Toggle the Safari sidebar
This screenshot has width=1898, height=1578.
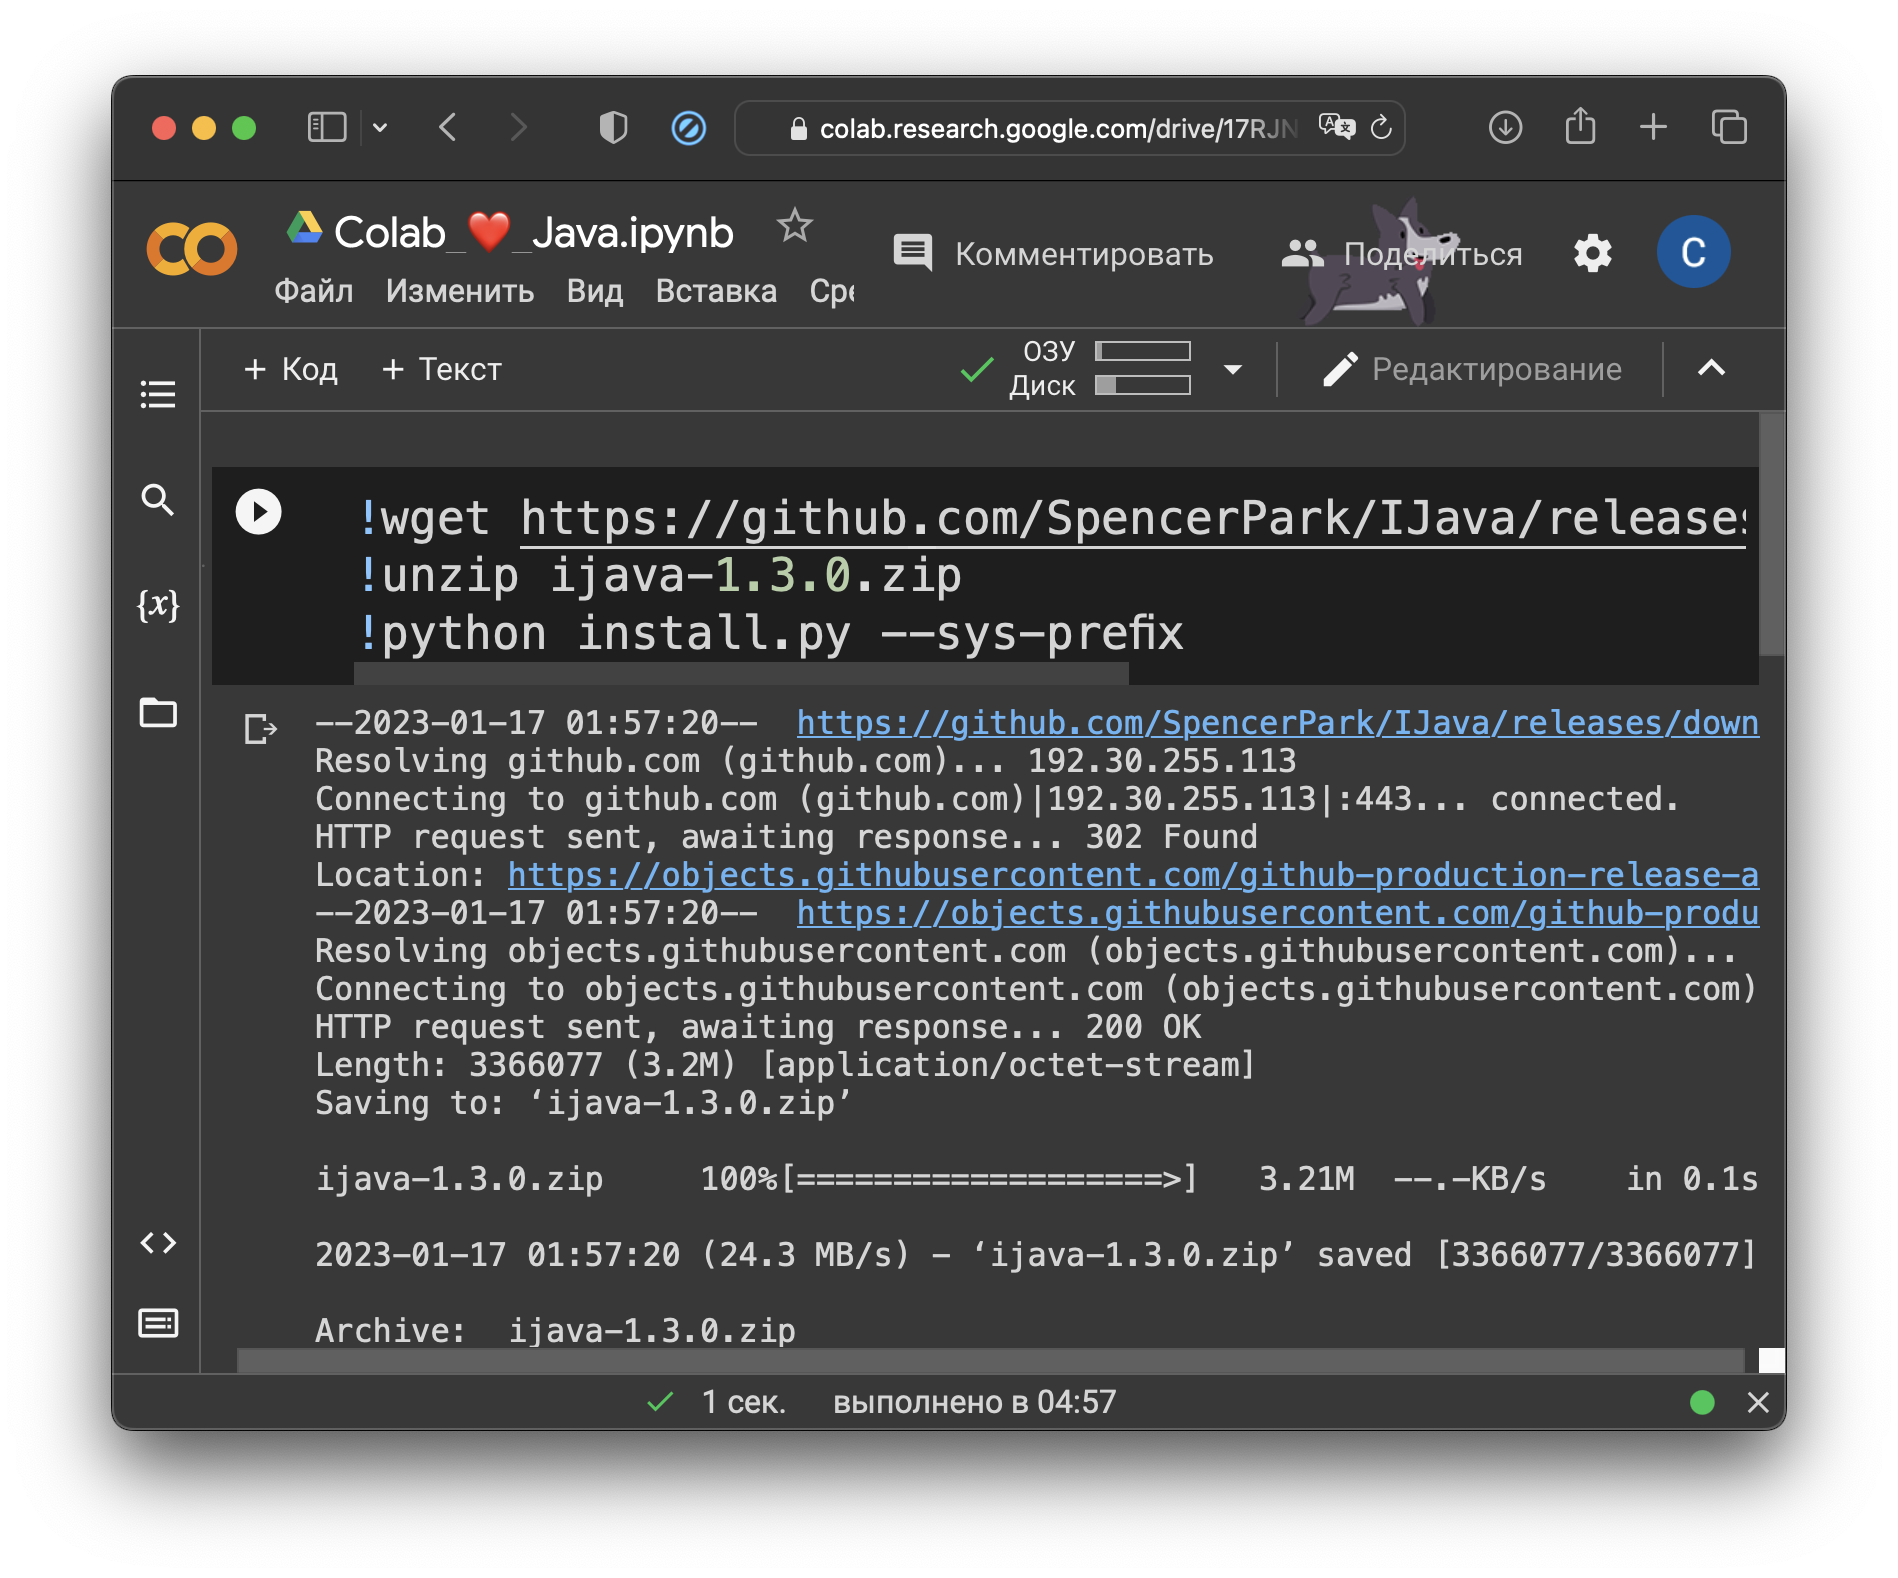point(327,128)
